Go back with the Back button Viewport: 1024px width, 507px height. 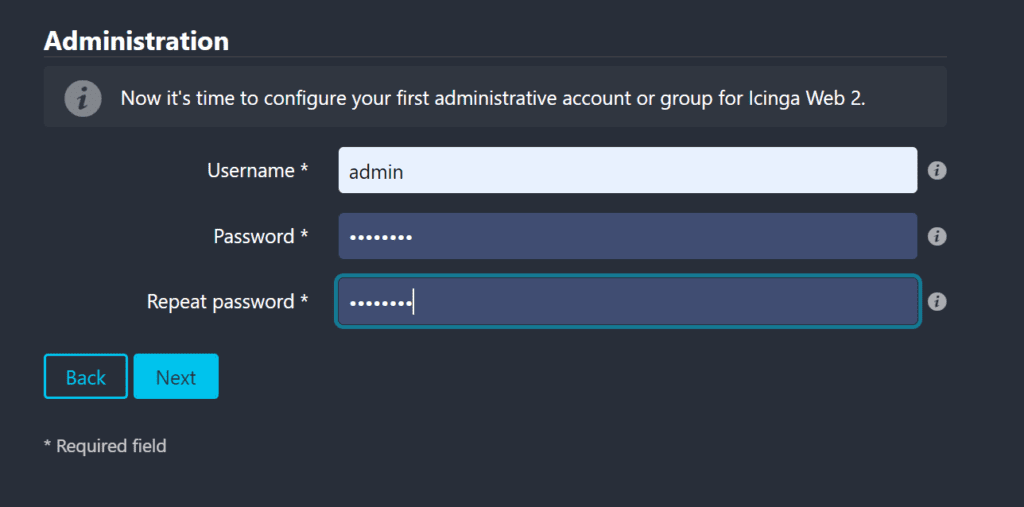[85, 377]
